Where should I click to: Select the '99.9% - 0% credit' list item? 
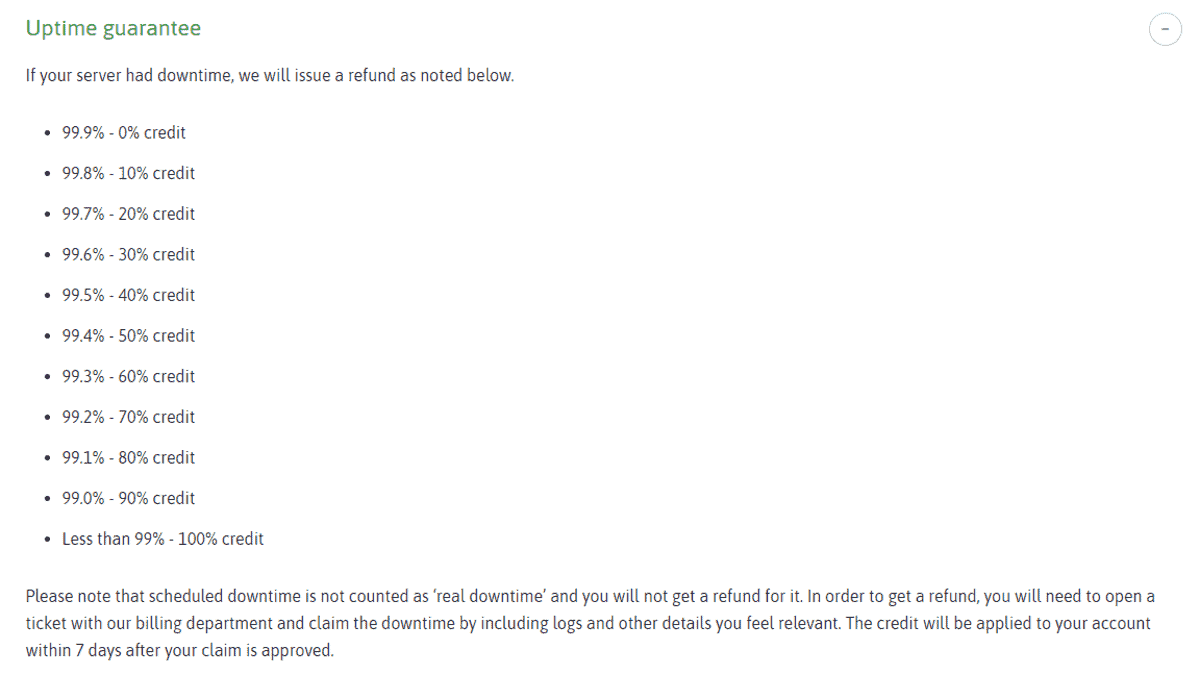(x=124, y=132)
